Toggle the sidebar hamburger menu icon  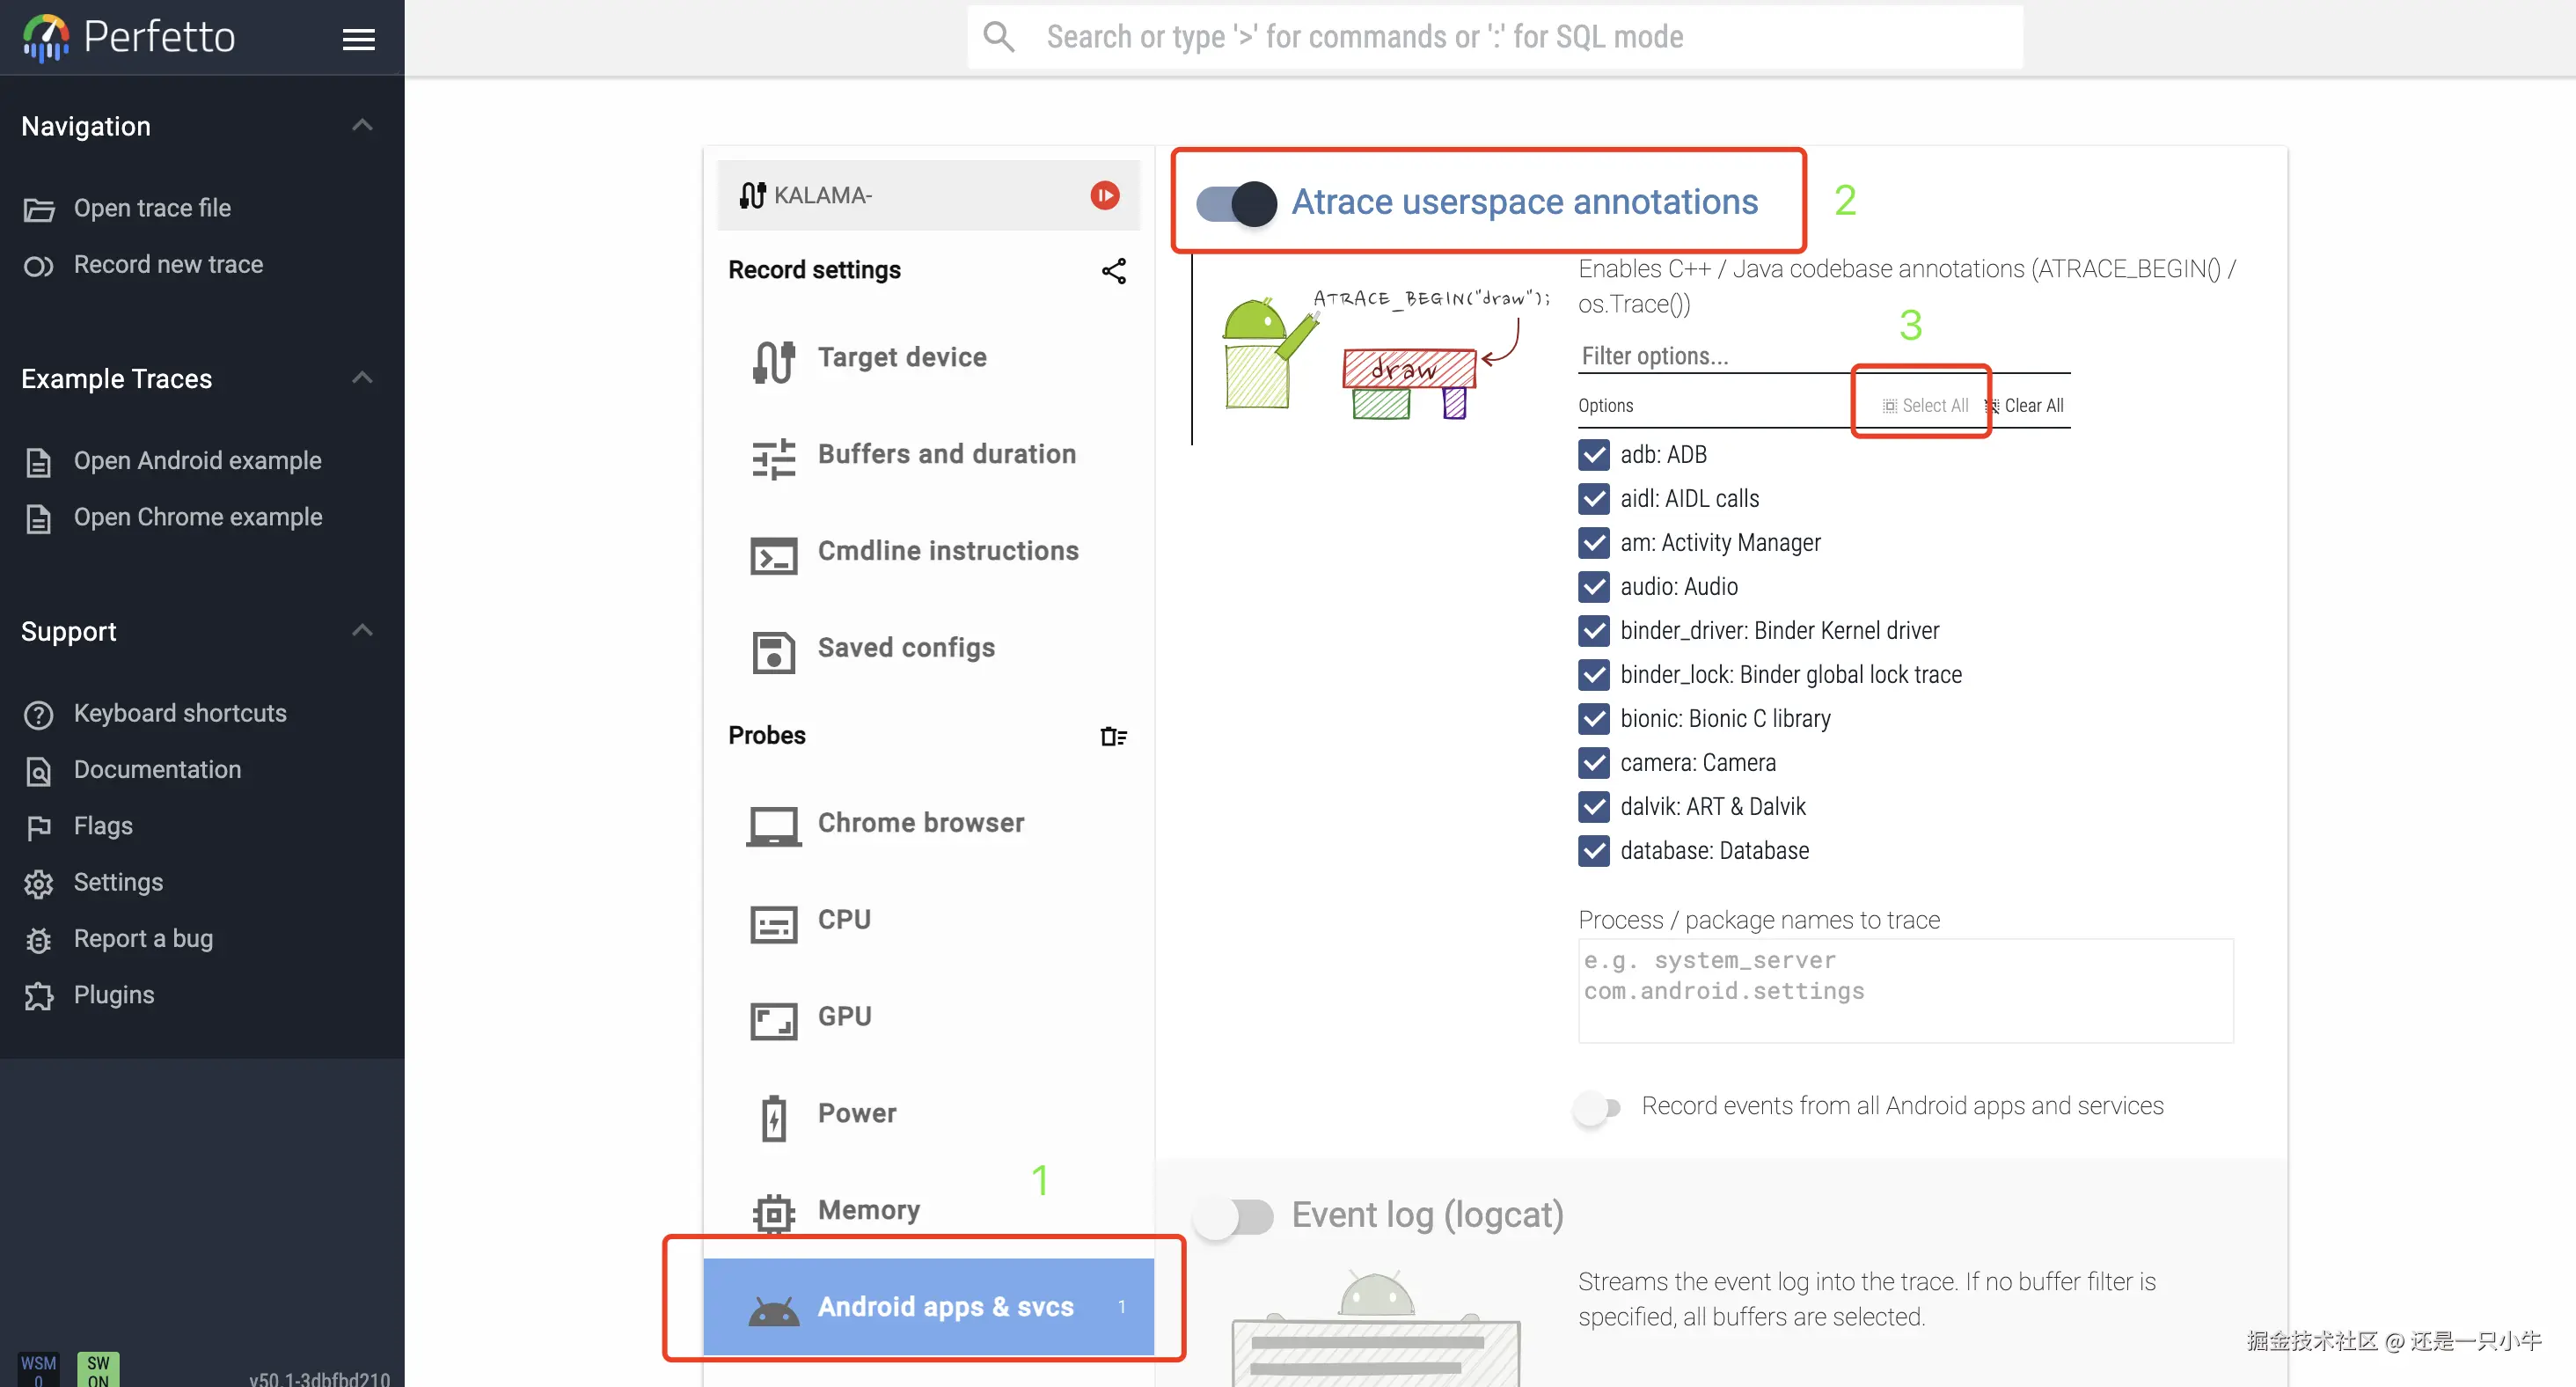pos(358,39)
